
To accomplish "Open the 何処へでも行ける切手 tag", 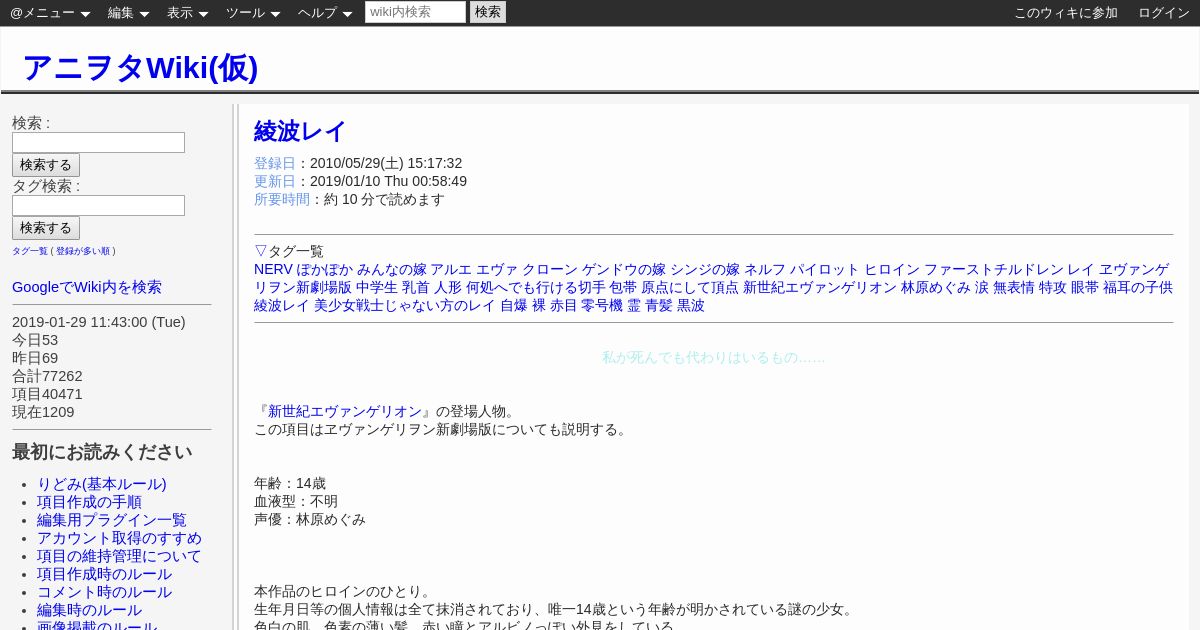I will pos(536,287).
